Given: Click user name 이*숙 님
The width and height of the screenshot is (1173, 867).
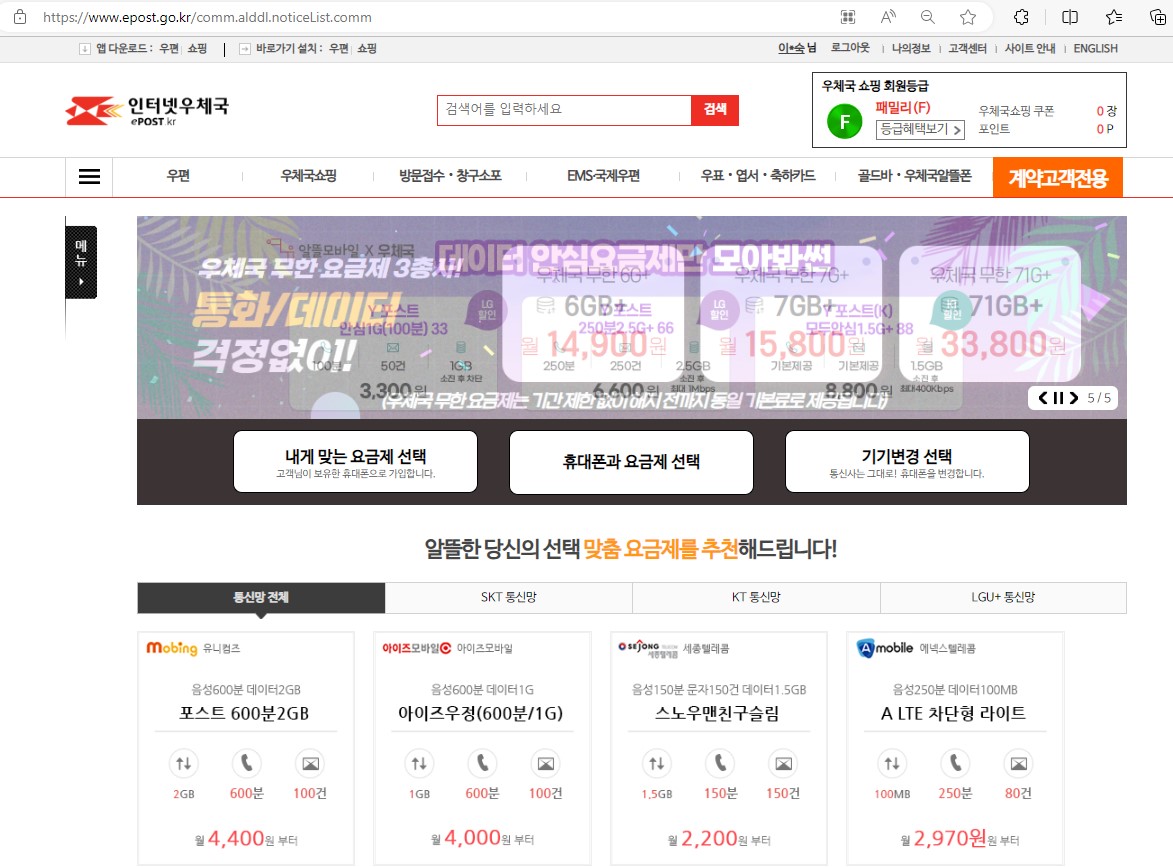Looking at the screenshot, I should coord(797,48).
